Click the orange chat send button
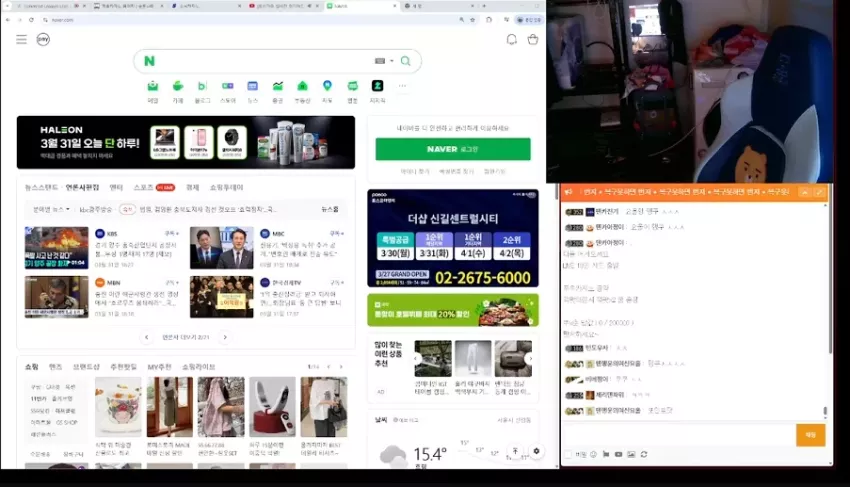 [810, 435]
